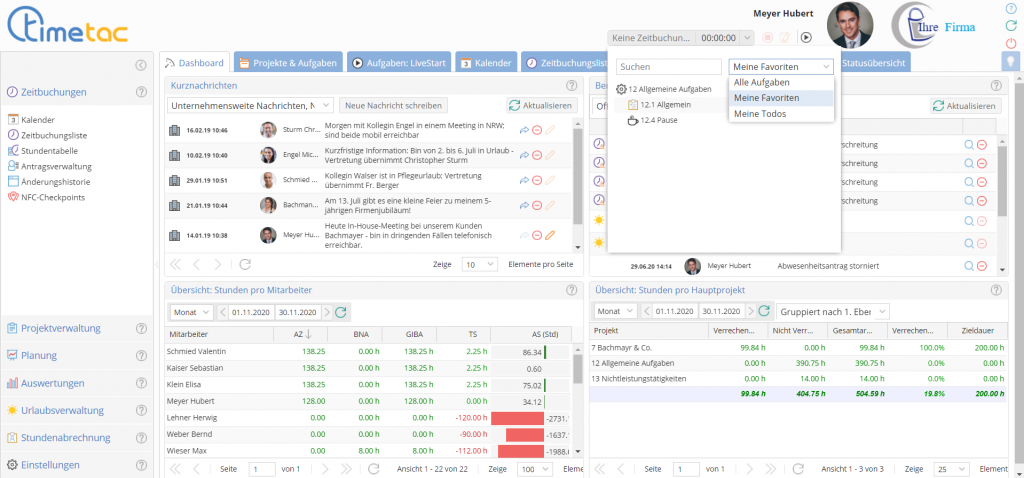Click Neue Nachricht schreiben button
Screen dimensions: 1024x478
[392, 106]
